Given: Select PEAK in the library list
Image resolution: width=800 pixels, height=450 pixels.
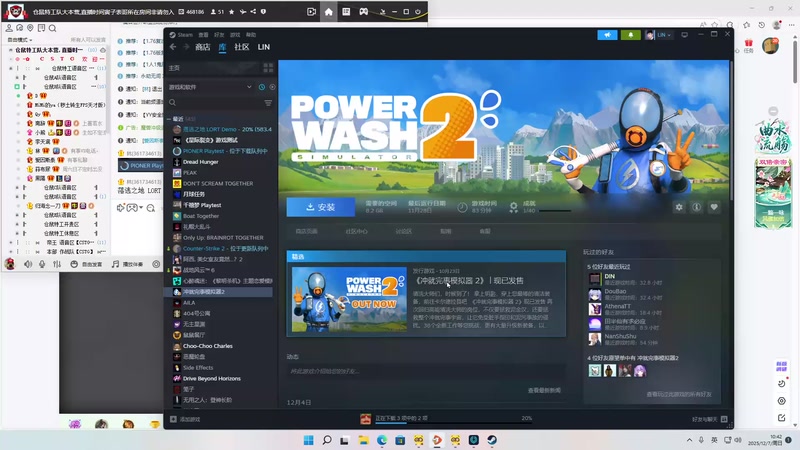Looking at the screenshot, I should [x=190, y=172].
